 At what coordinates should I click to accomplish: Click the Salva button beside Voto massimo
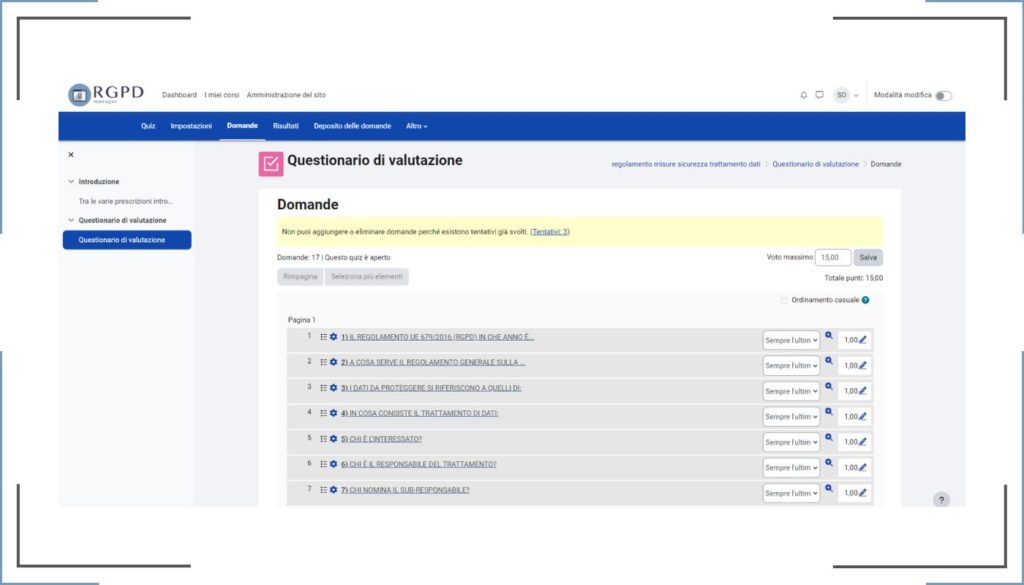click(x=868, y=257)
